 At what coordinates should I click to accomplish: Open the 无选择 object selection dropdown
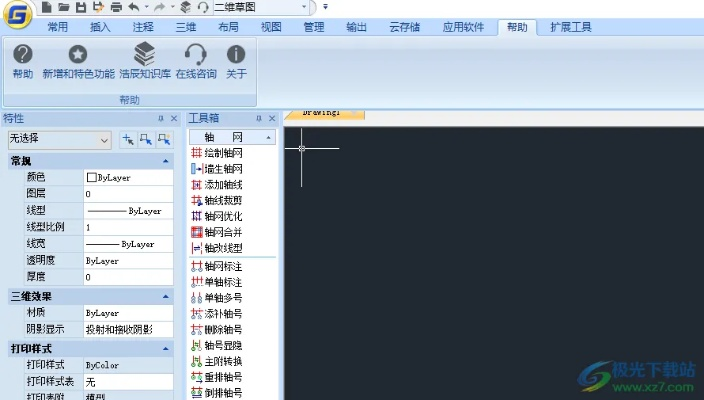(x=58, y=139)
